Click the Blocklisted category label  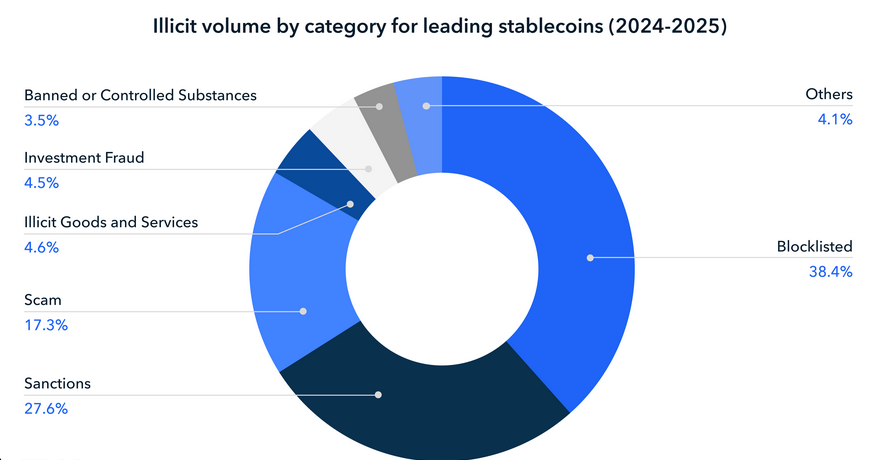pos(814,248)
